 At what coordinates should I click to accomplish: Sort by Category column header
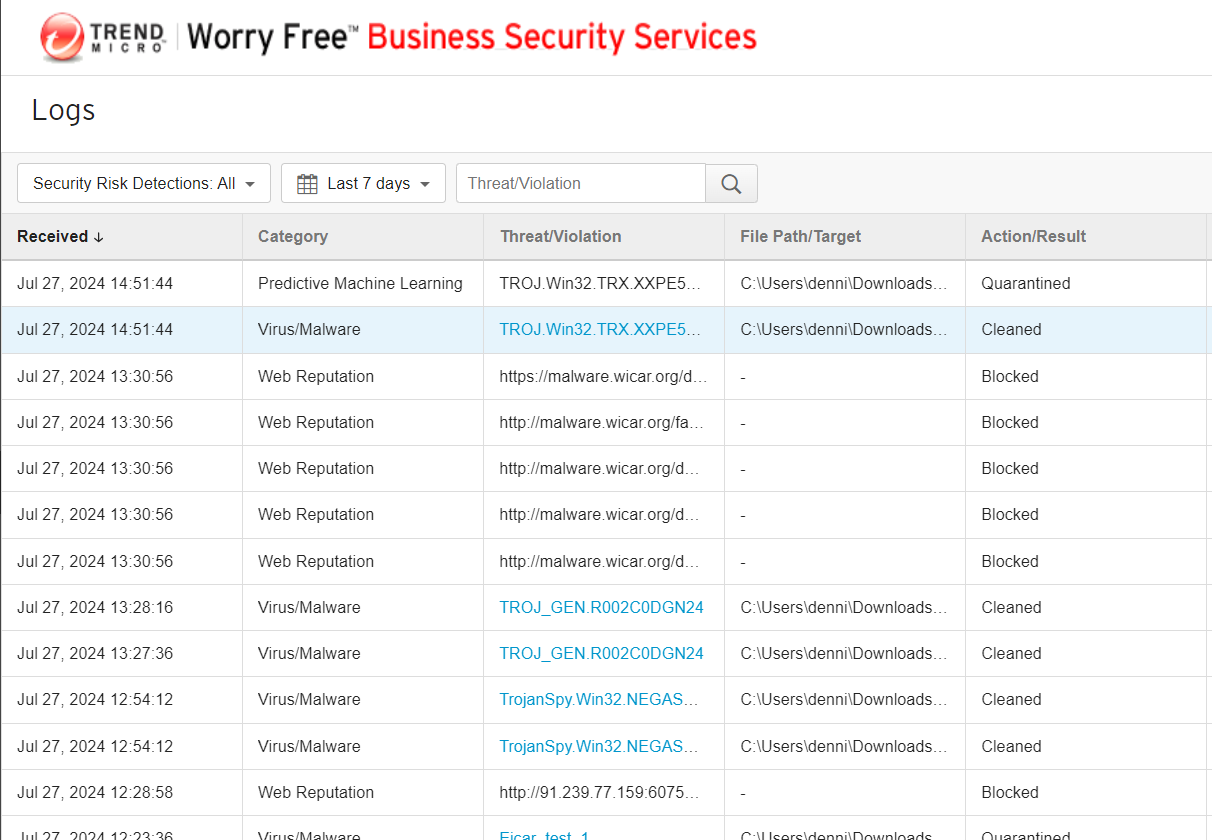click(x=293, y=237)
